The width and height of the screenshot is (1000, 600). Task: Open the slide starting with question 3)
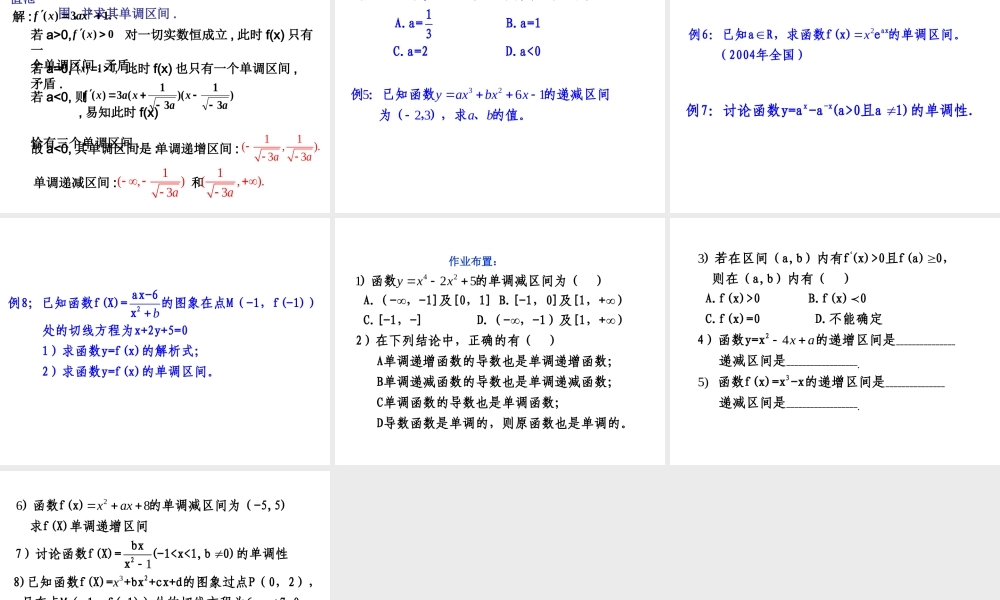pyautogui.click(x=835, y=341)
